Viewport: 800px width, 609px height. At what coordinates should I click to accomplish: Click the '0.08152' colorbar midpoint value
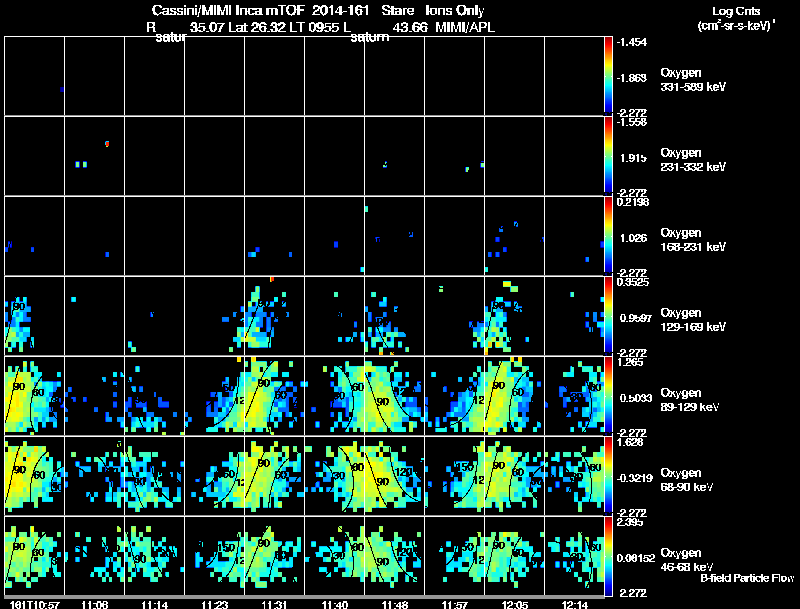636,558
